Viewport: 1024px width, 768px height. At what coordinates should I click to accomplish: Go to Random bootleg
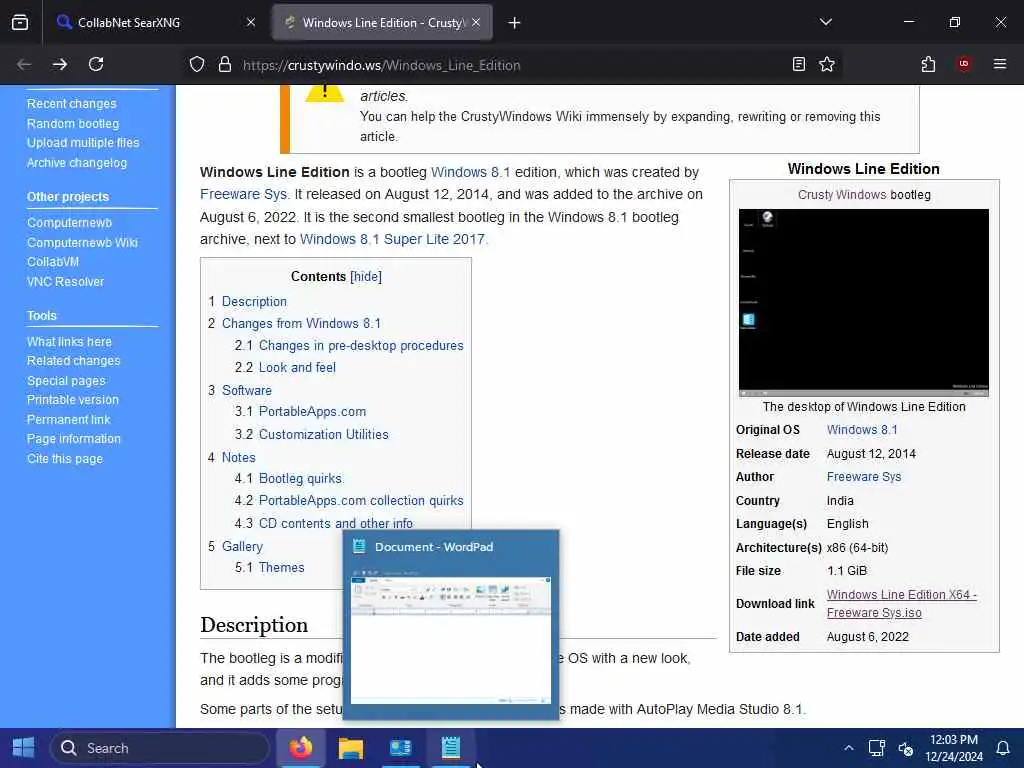pyautogui.click(x=73, y=123)
